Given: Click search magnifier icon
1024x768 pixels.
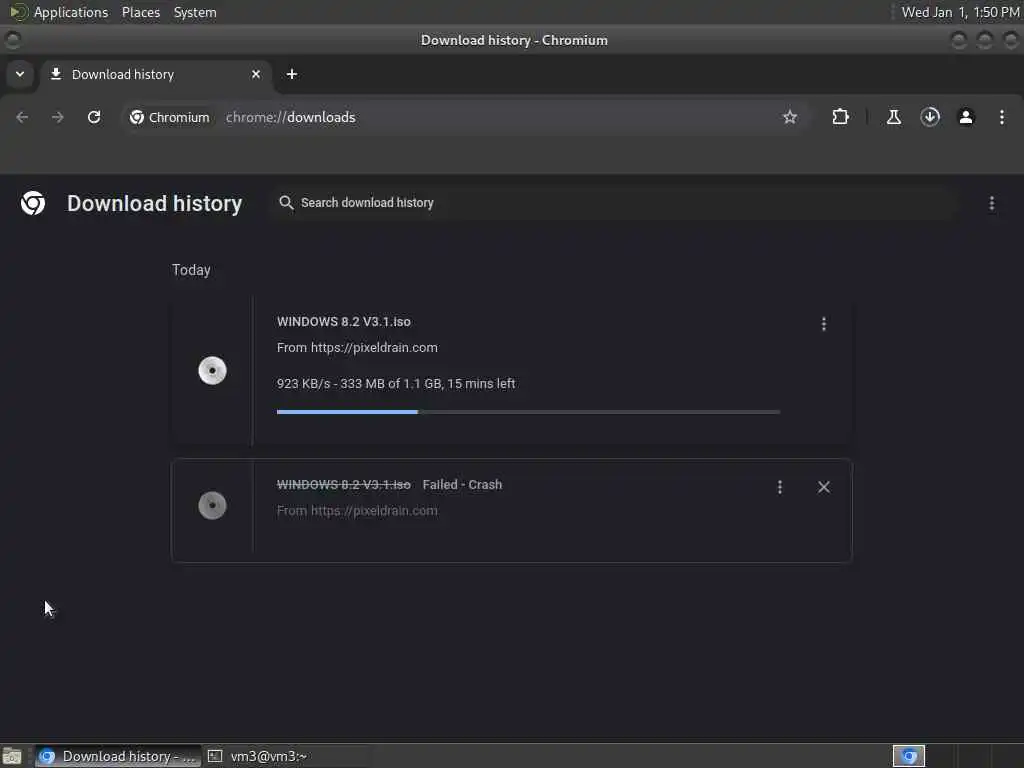Looking at the screenshot, I should click(x=286, y=203).
